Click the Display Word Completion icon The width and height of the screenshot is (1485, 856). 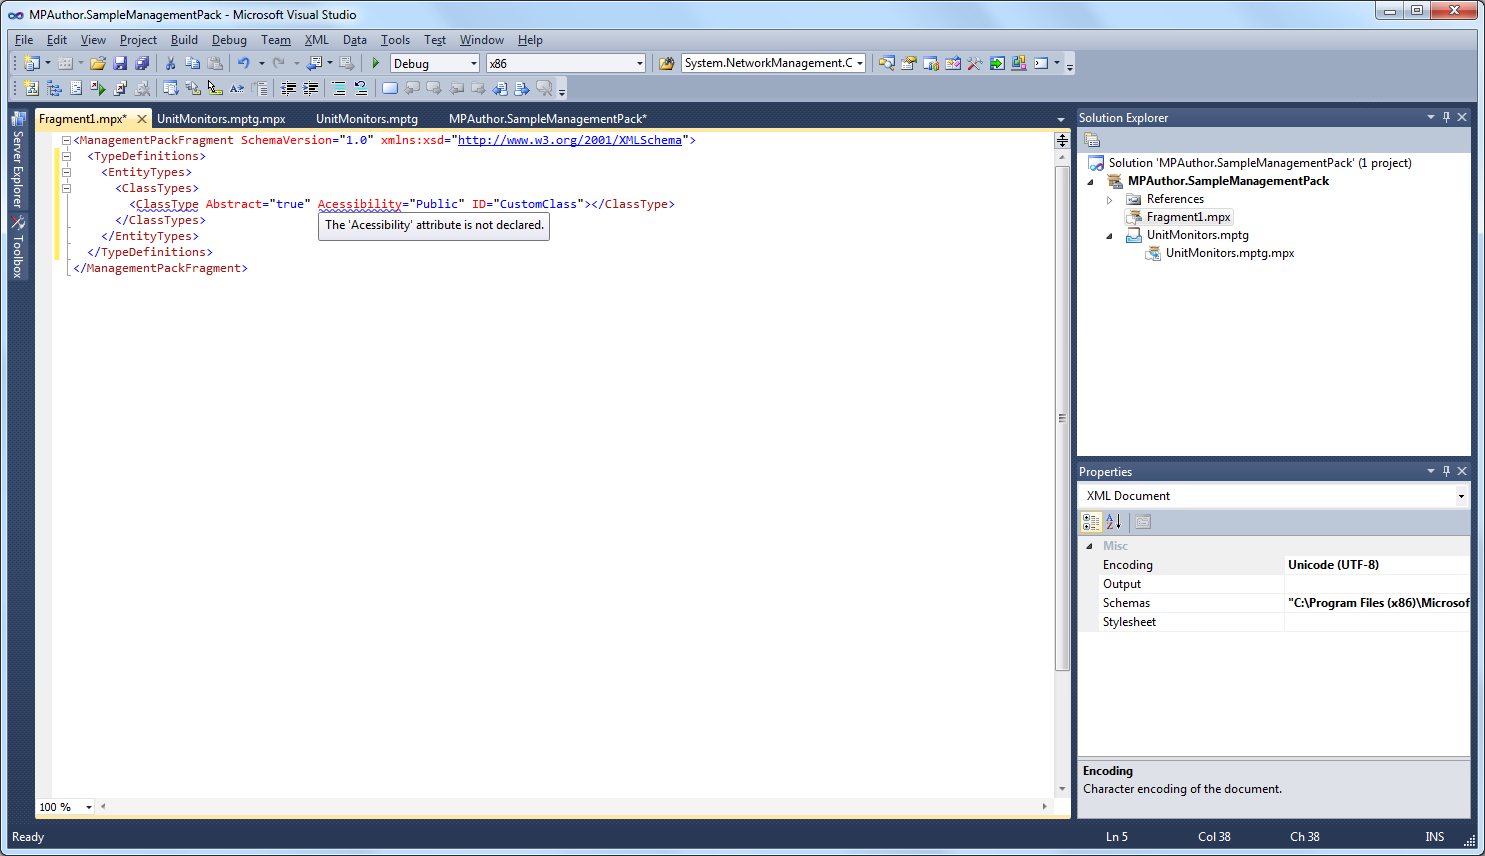click(236, 88)
